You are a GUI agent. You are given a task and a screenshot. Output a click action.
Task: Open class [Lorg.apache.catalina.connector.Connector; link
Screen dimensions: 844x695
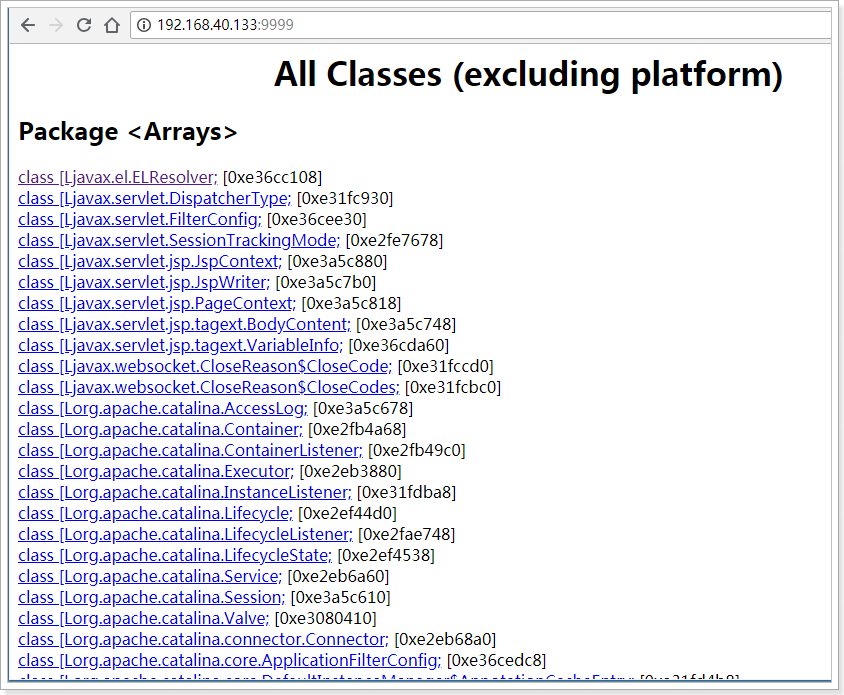203,639
